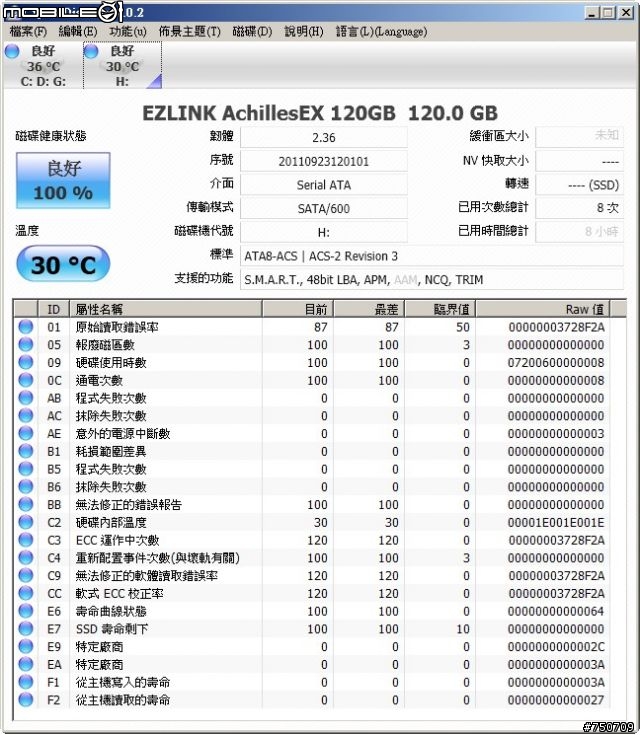This screenshot has width=640, height=735.
Task: Click status icon of attribute 0C
Action: tap(26, 380)
